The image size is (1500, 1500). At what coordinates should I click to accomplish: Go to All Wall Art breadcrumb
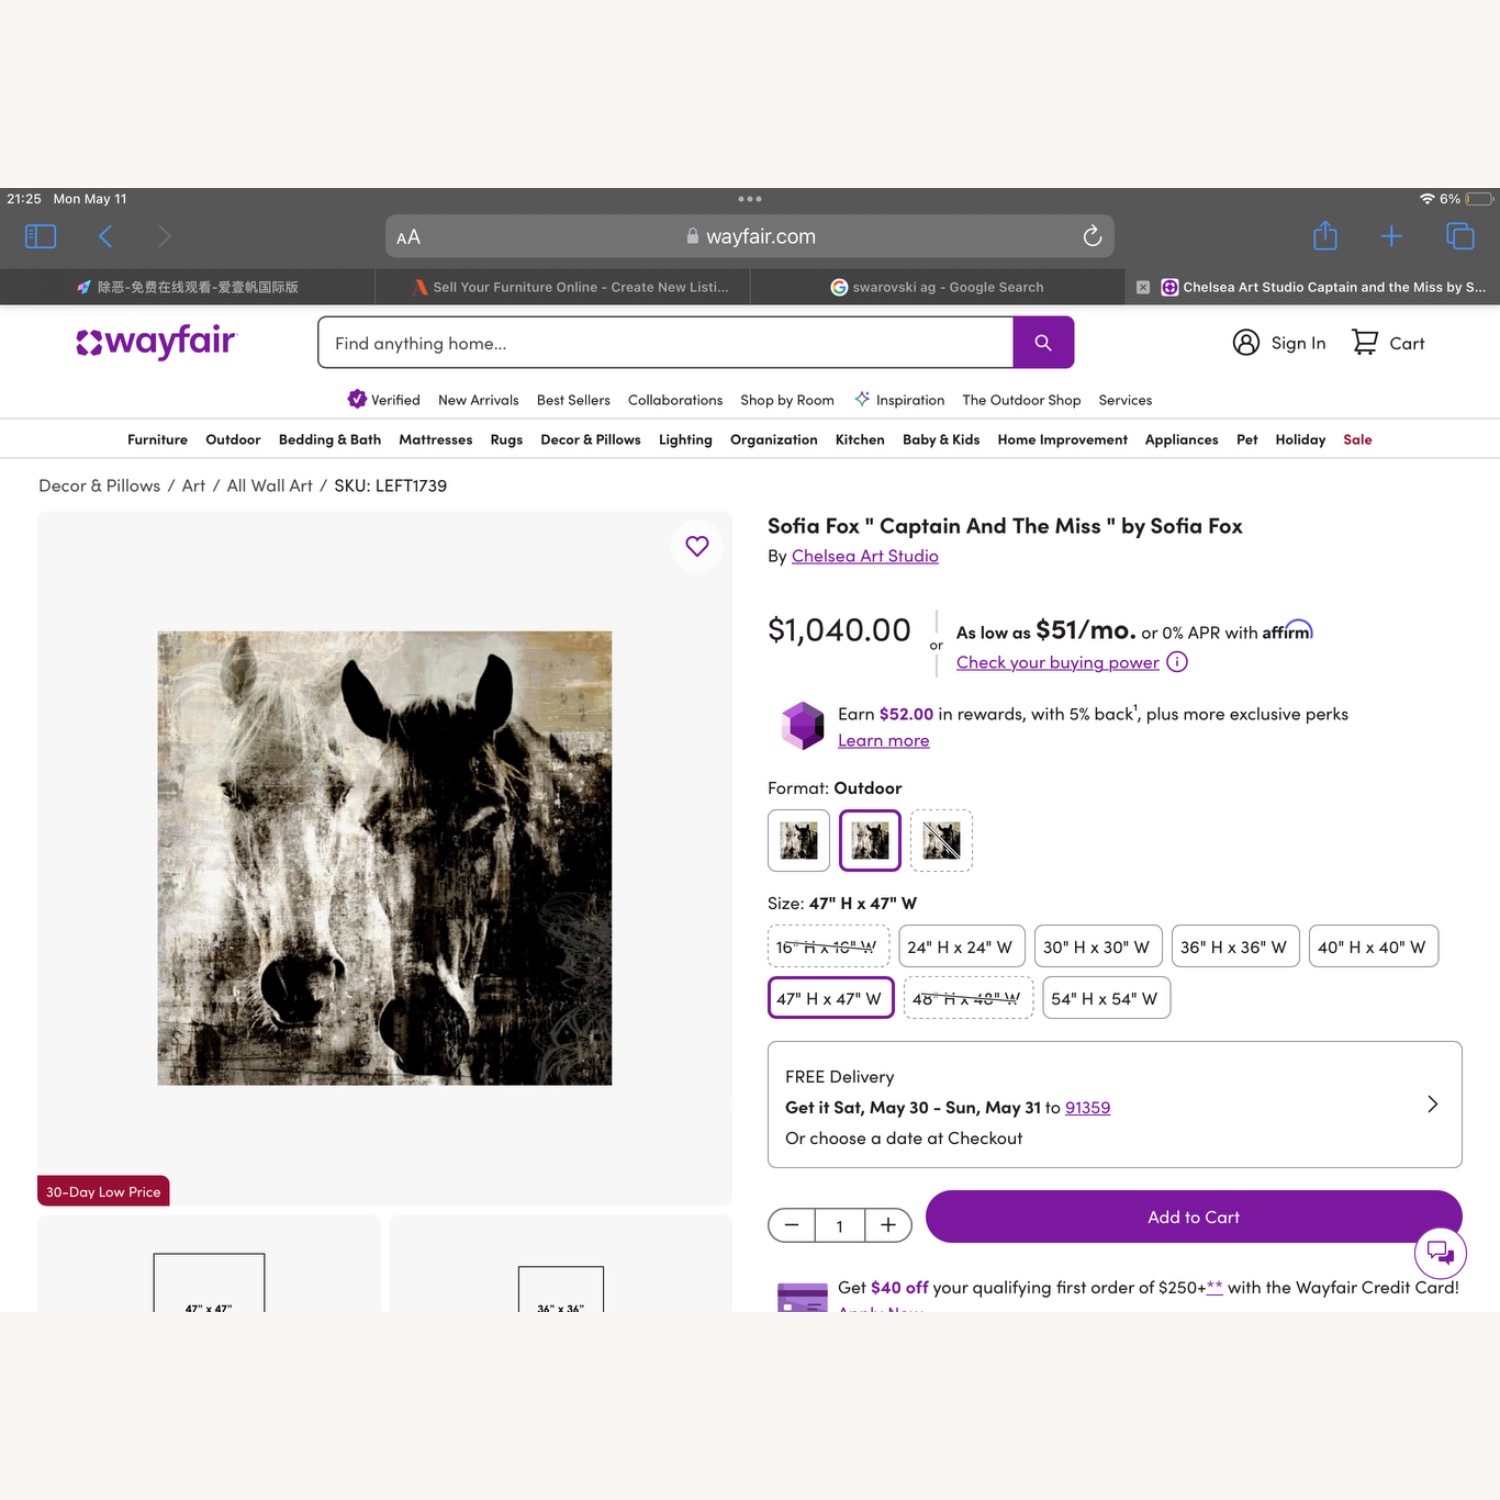coord(270,486)
